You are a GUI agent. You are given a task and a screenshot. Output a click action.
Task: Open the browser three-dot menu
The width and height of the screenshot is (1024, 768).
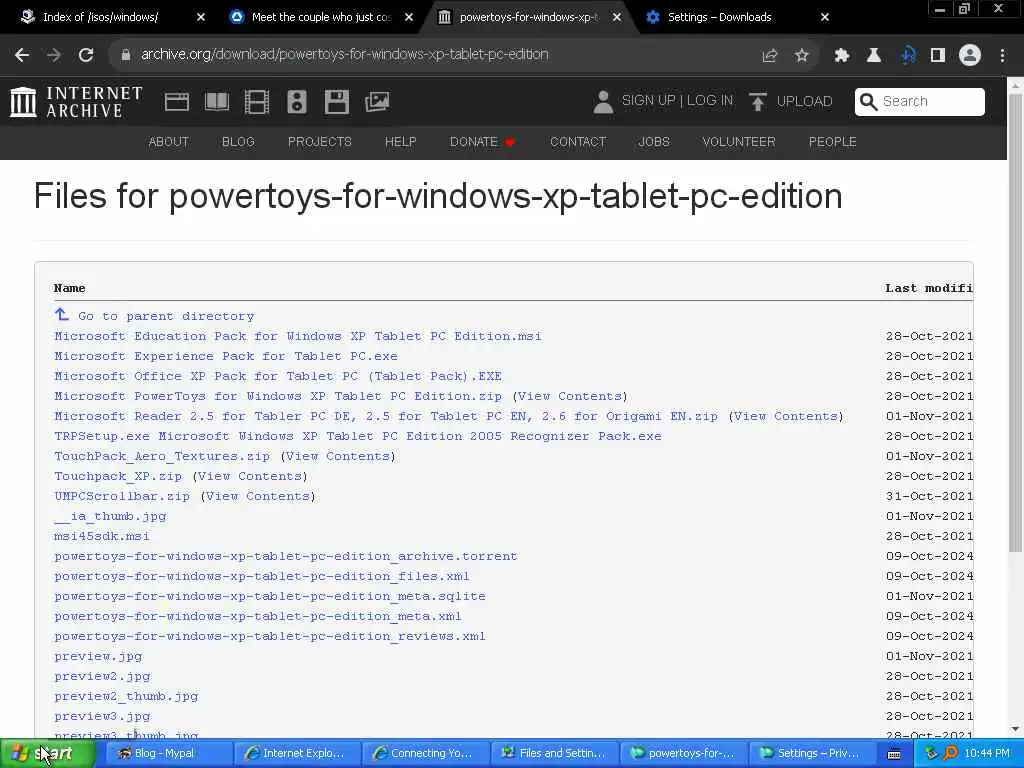pos(1002,56)
